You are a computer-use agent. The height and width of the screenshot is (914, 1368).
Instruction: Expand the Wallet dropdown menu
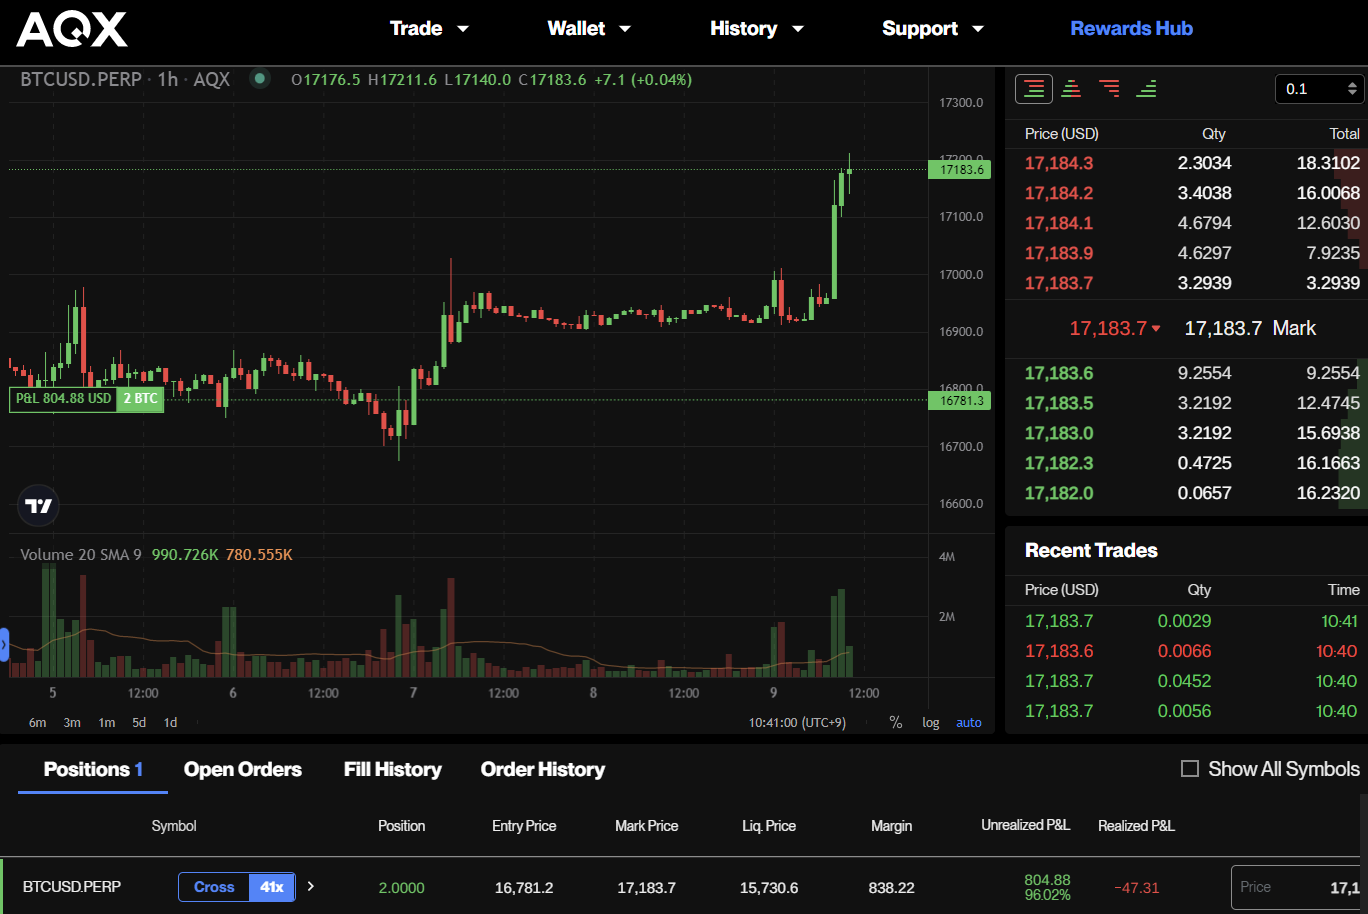click(589, 29)
